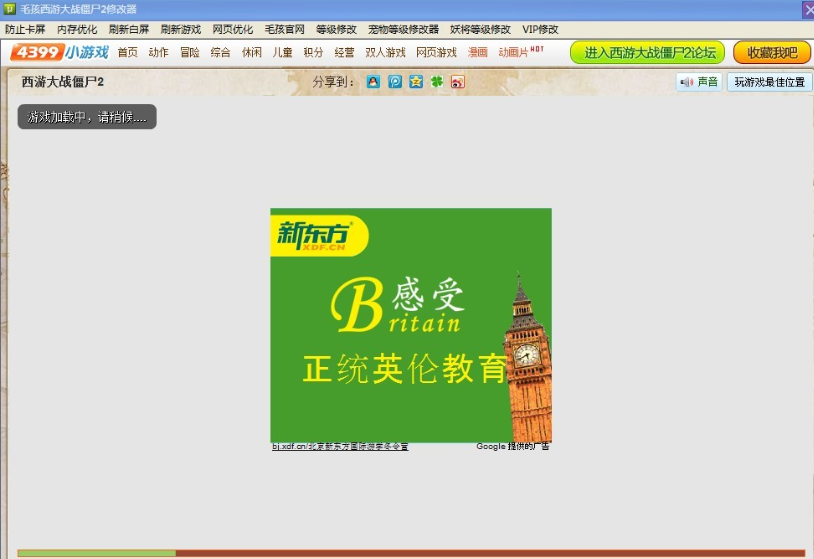Screen dimensions: 814x559
Task: Share to Tencent Pengyou icon
Action: [x=395, y=81]
